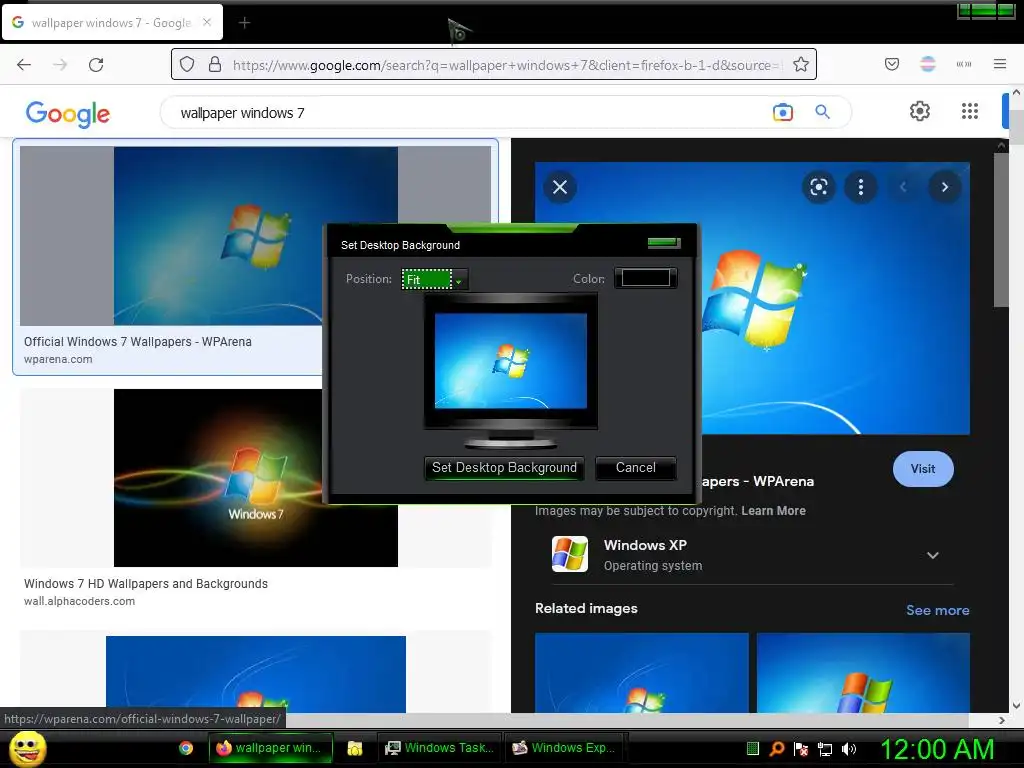This screenshot has width=1024, height=768.
Task: Open a new browser tab with plus
Action: [244, 23]
